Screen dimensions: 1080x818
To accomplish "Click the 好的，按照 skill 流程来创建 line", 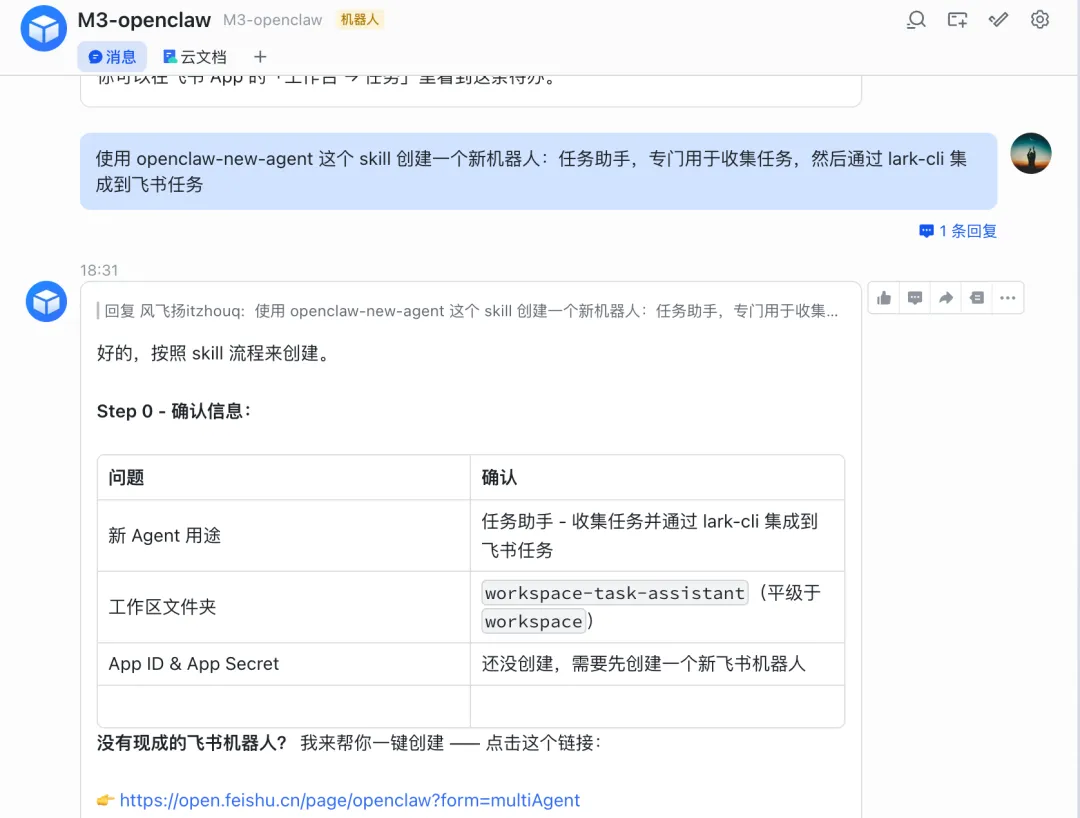I will 215,353.
